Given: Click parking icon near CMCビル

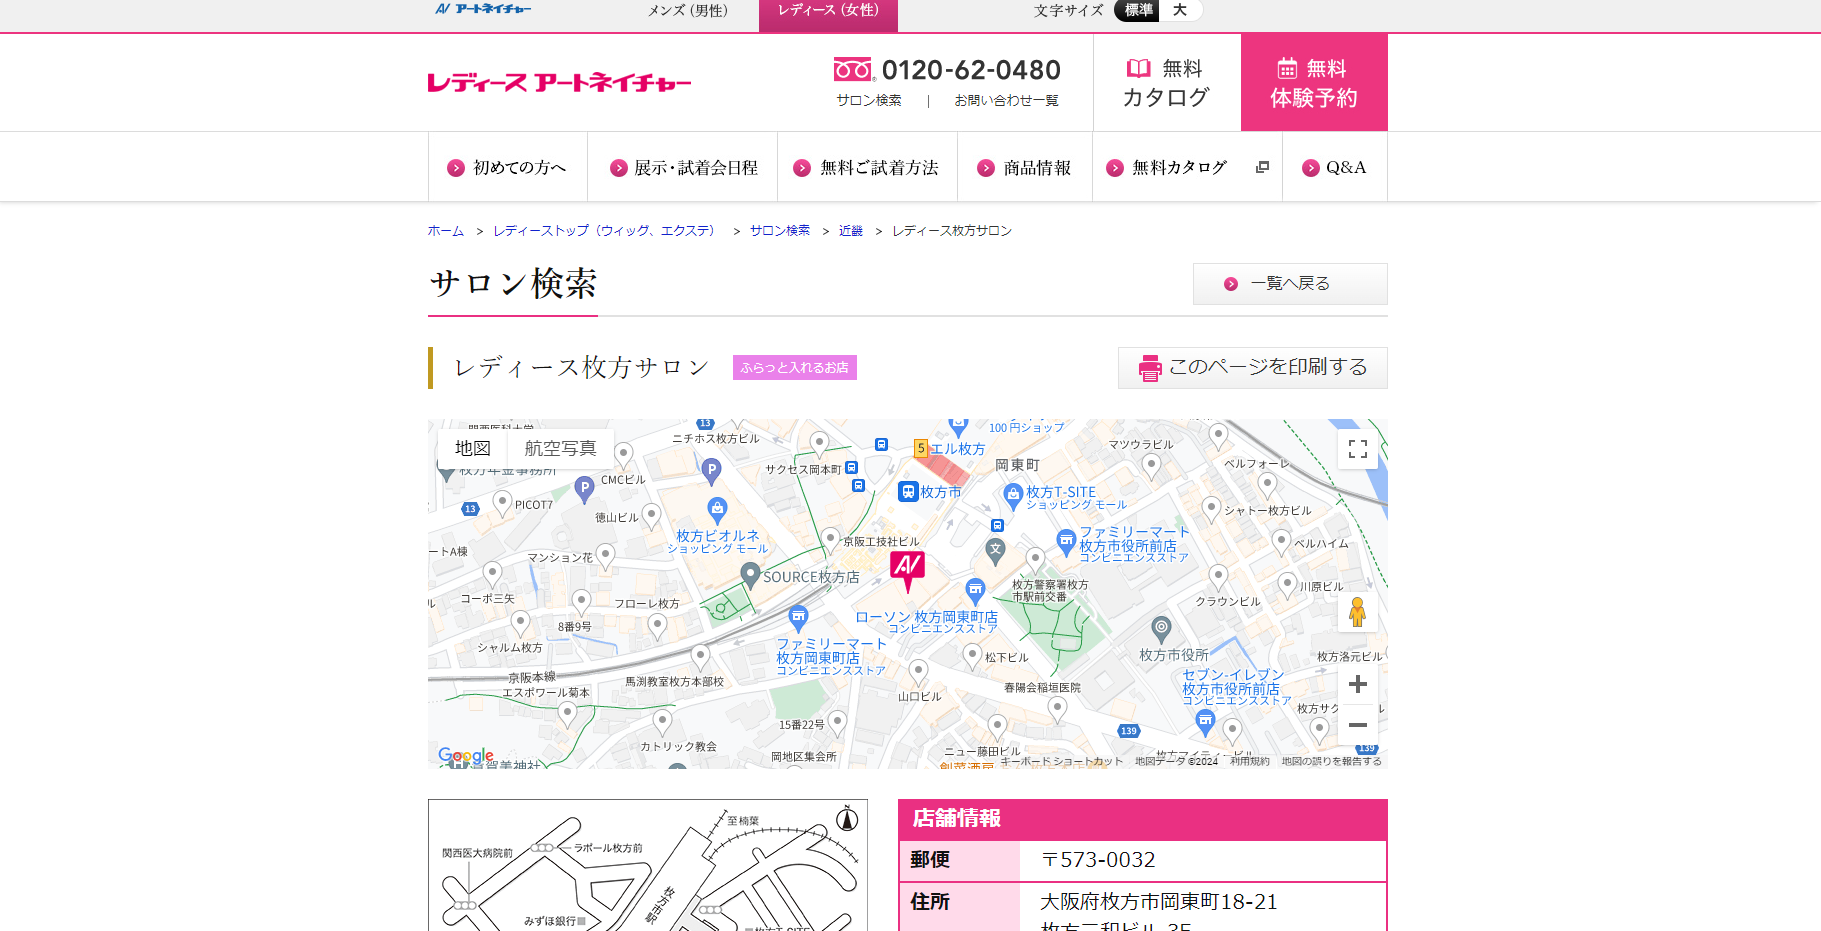Looking at the screenshot, I should 585,489.
